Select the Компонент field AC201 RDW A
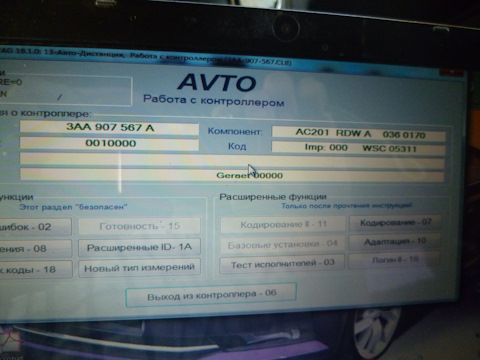This screenshot has width=480, height=360. point(359,134)
